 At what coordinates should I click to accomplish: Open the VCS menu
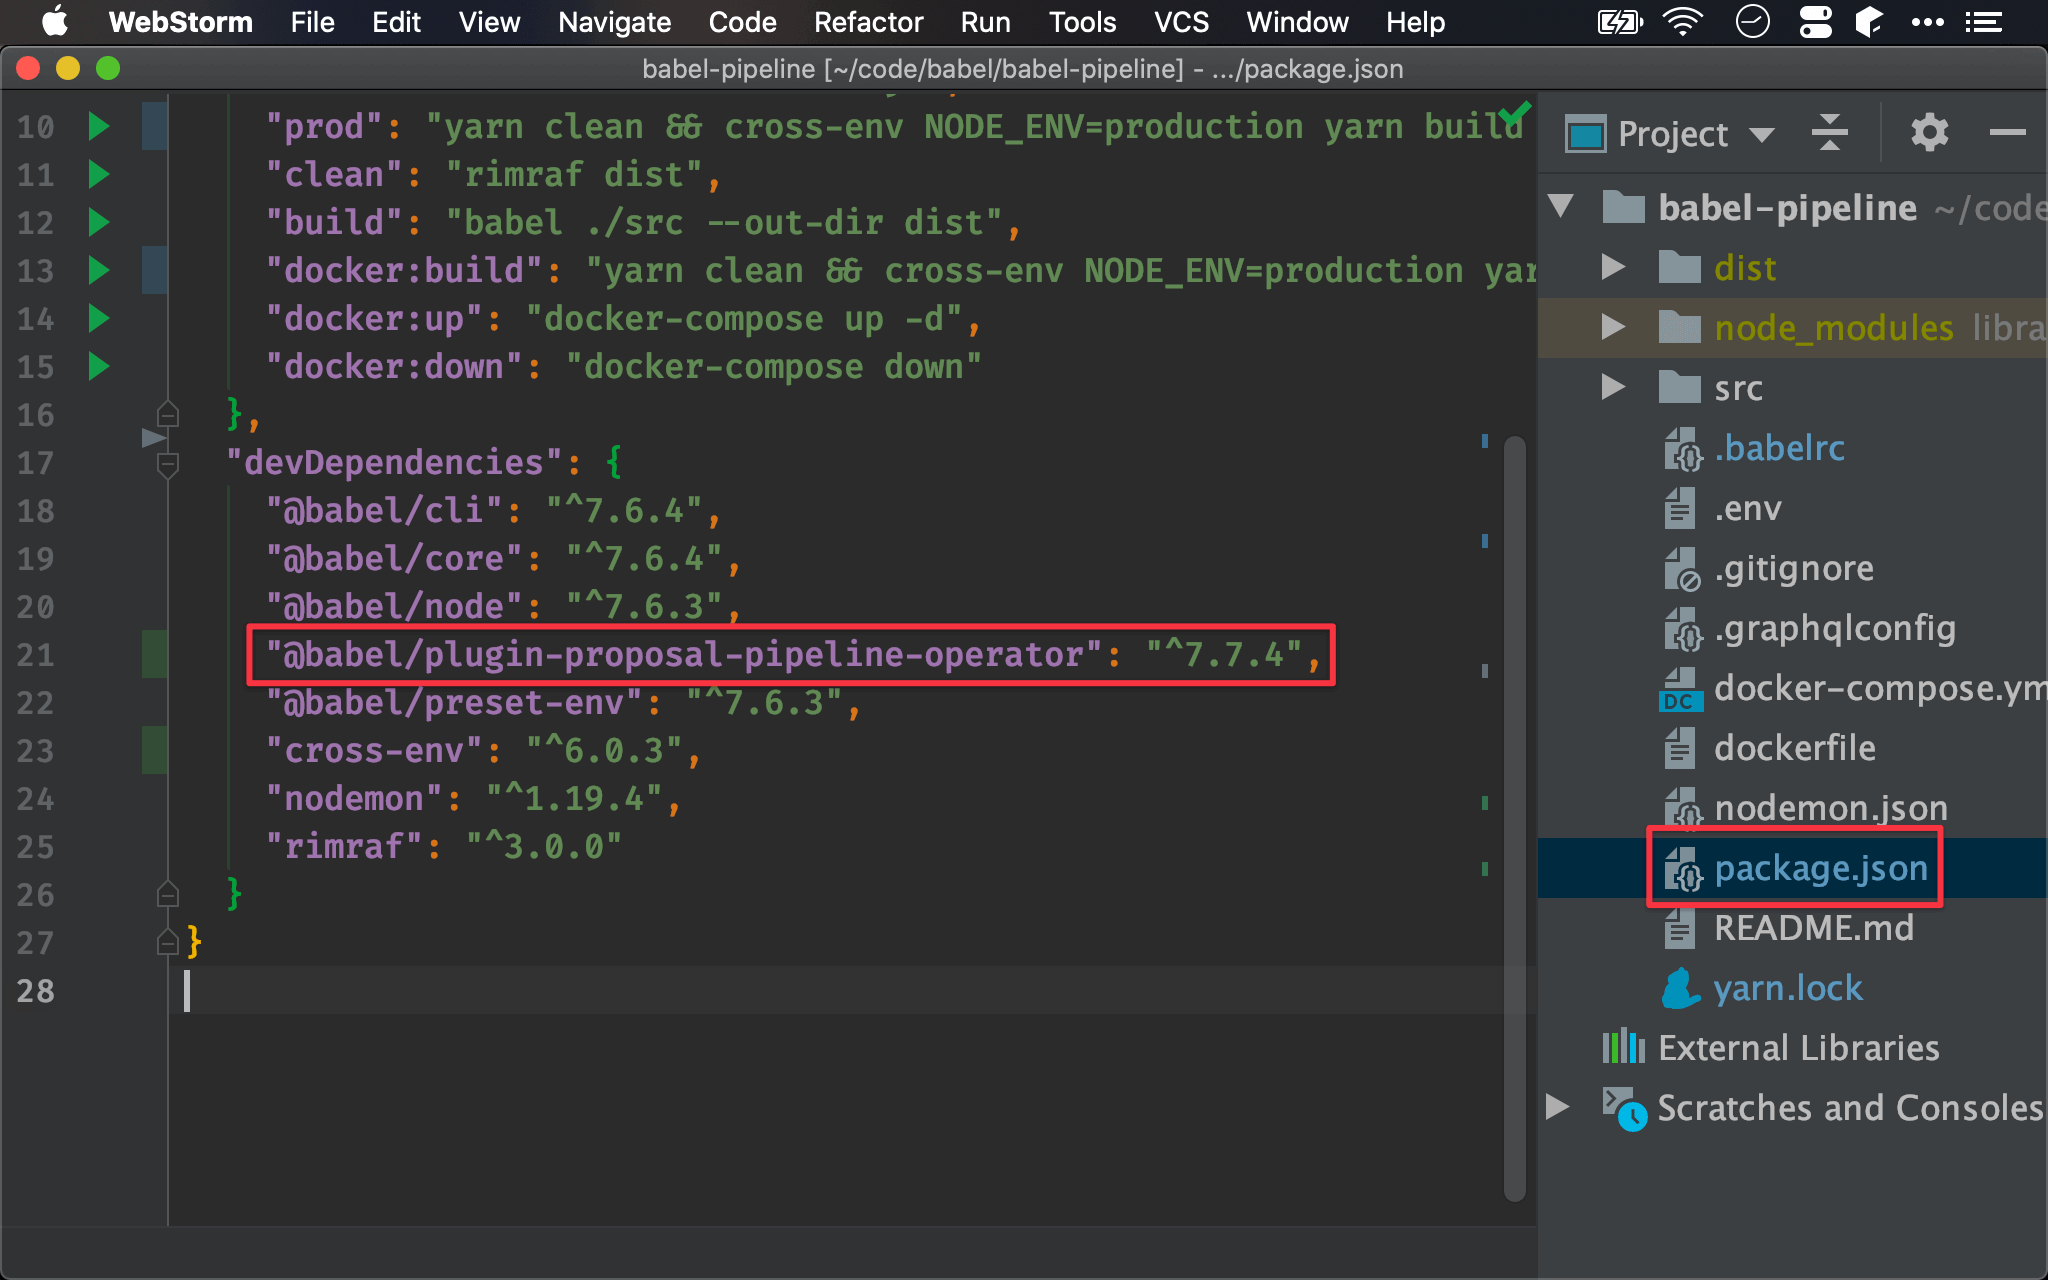(1181, 22)
